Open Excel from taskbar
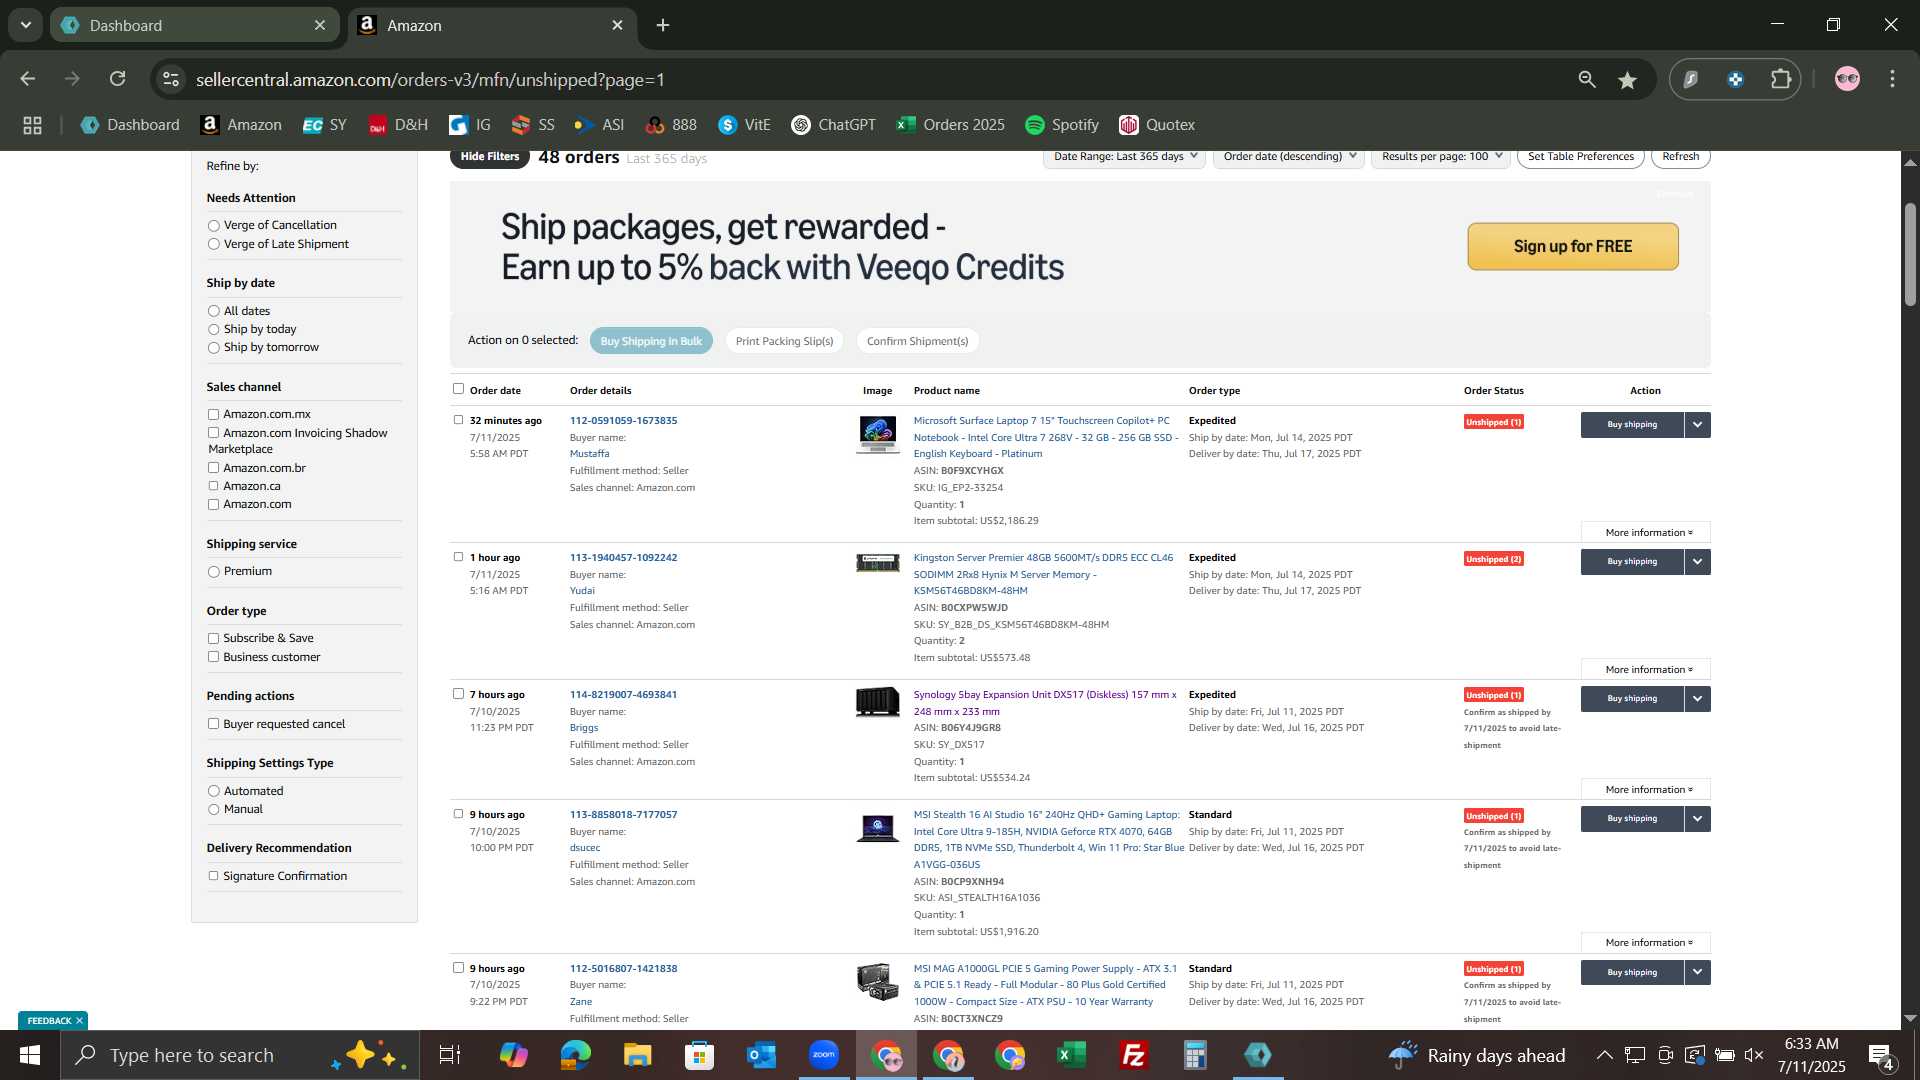This screenshot has width=1920, height=1080. pos(1072,1055)
